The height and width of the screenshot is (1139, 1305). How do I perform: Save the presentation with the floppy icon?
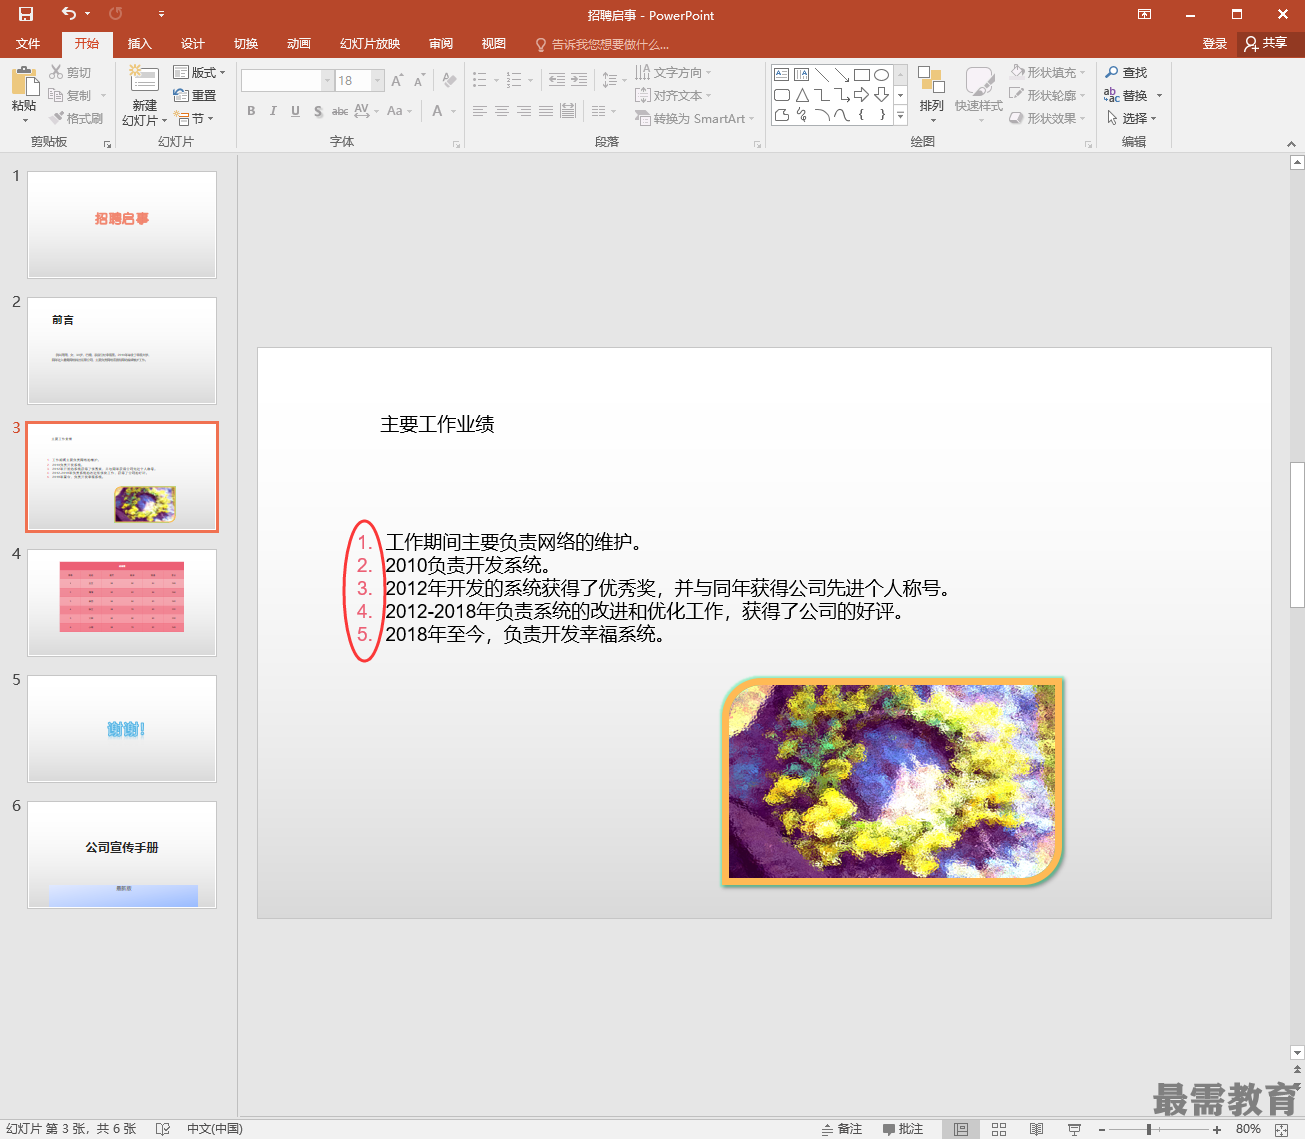tap(26, 14)
